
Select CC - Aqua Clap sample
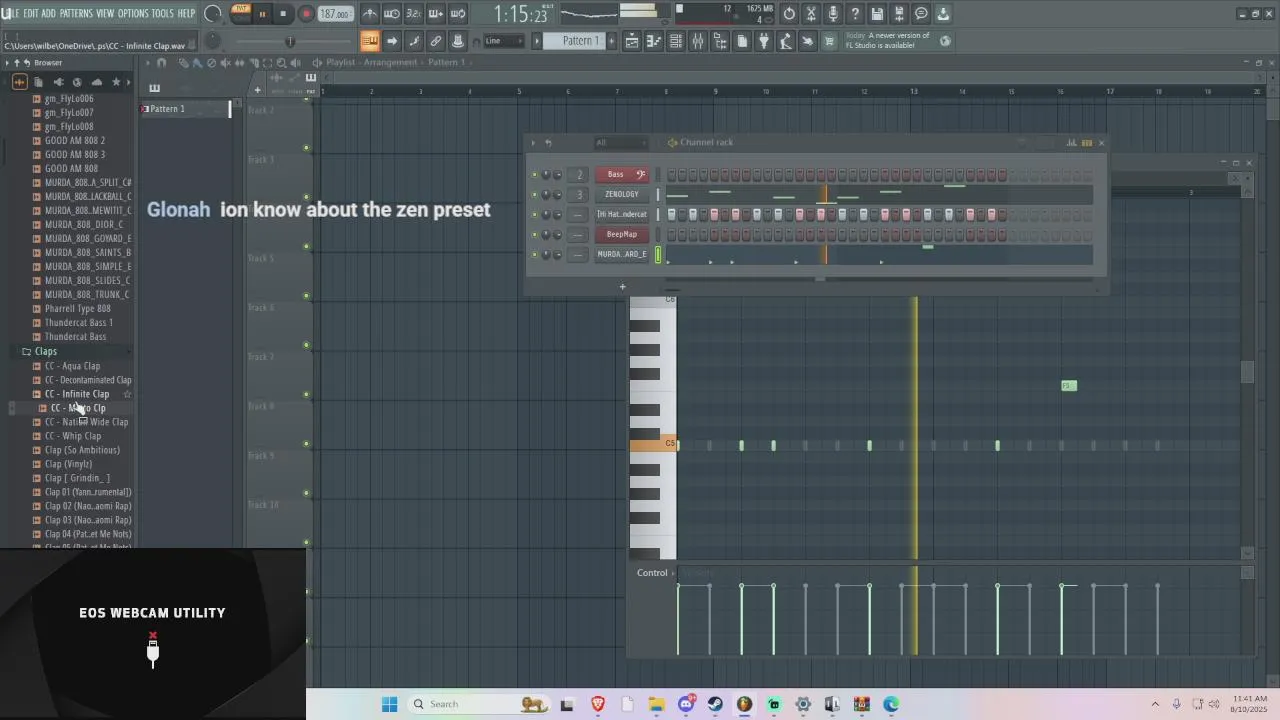tap(72, 366)
